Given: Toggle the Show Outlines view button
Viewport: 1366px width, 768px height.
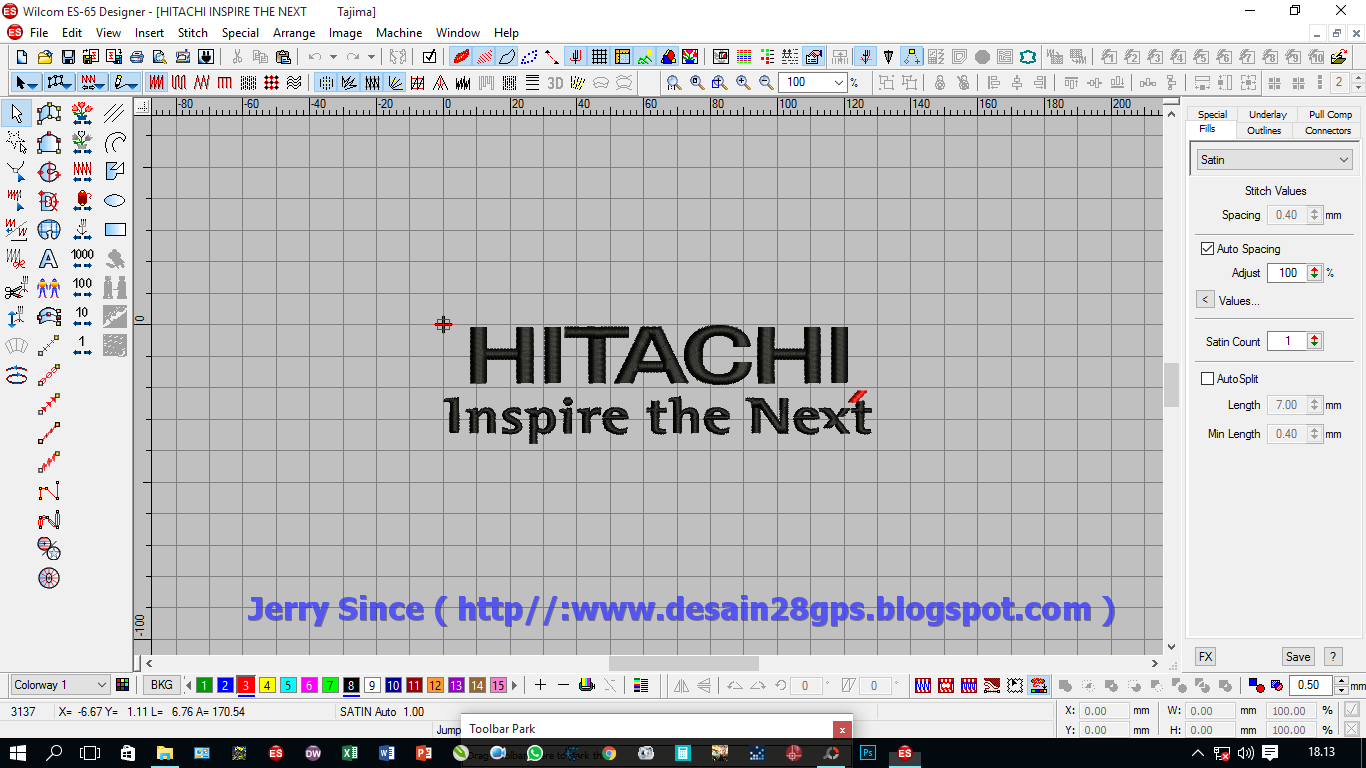Looking at the screenshot, I should tap(507, 57).
